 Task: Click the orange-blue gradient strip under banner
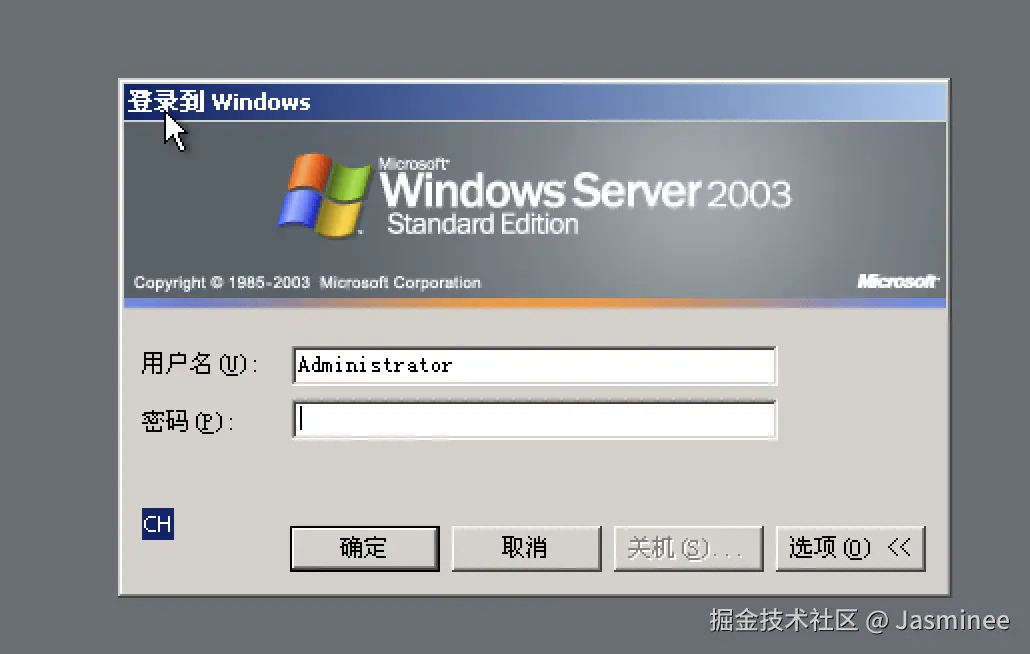[x=535, y=303]
